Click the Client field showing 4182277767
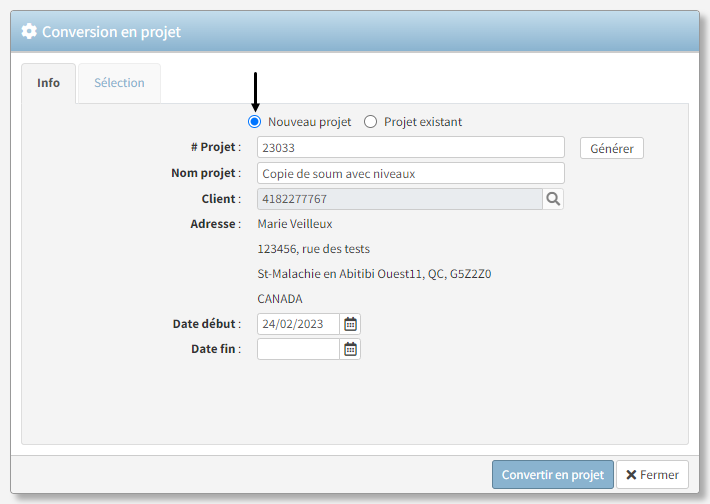710x504 pixels. click(x=400, y=199)
